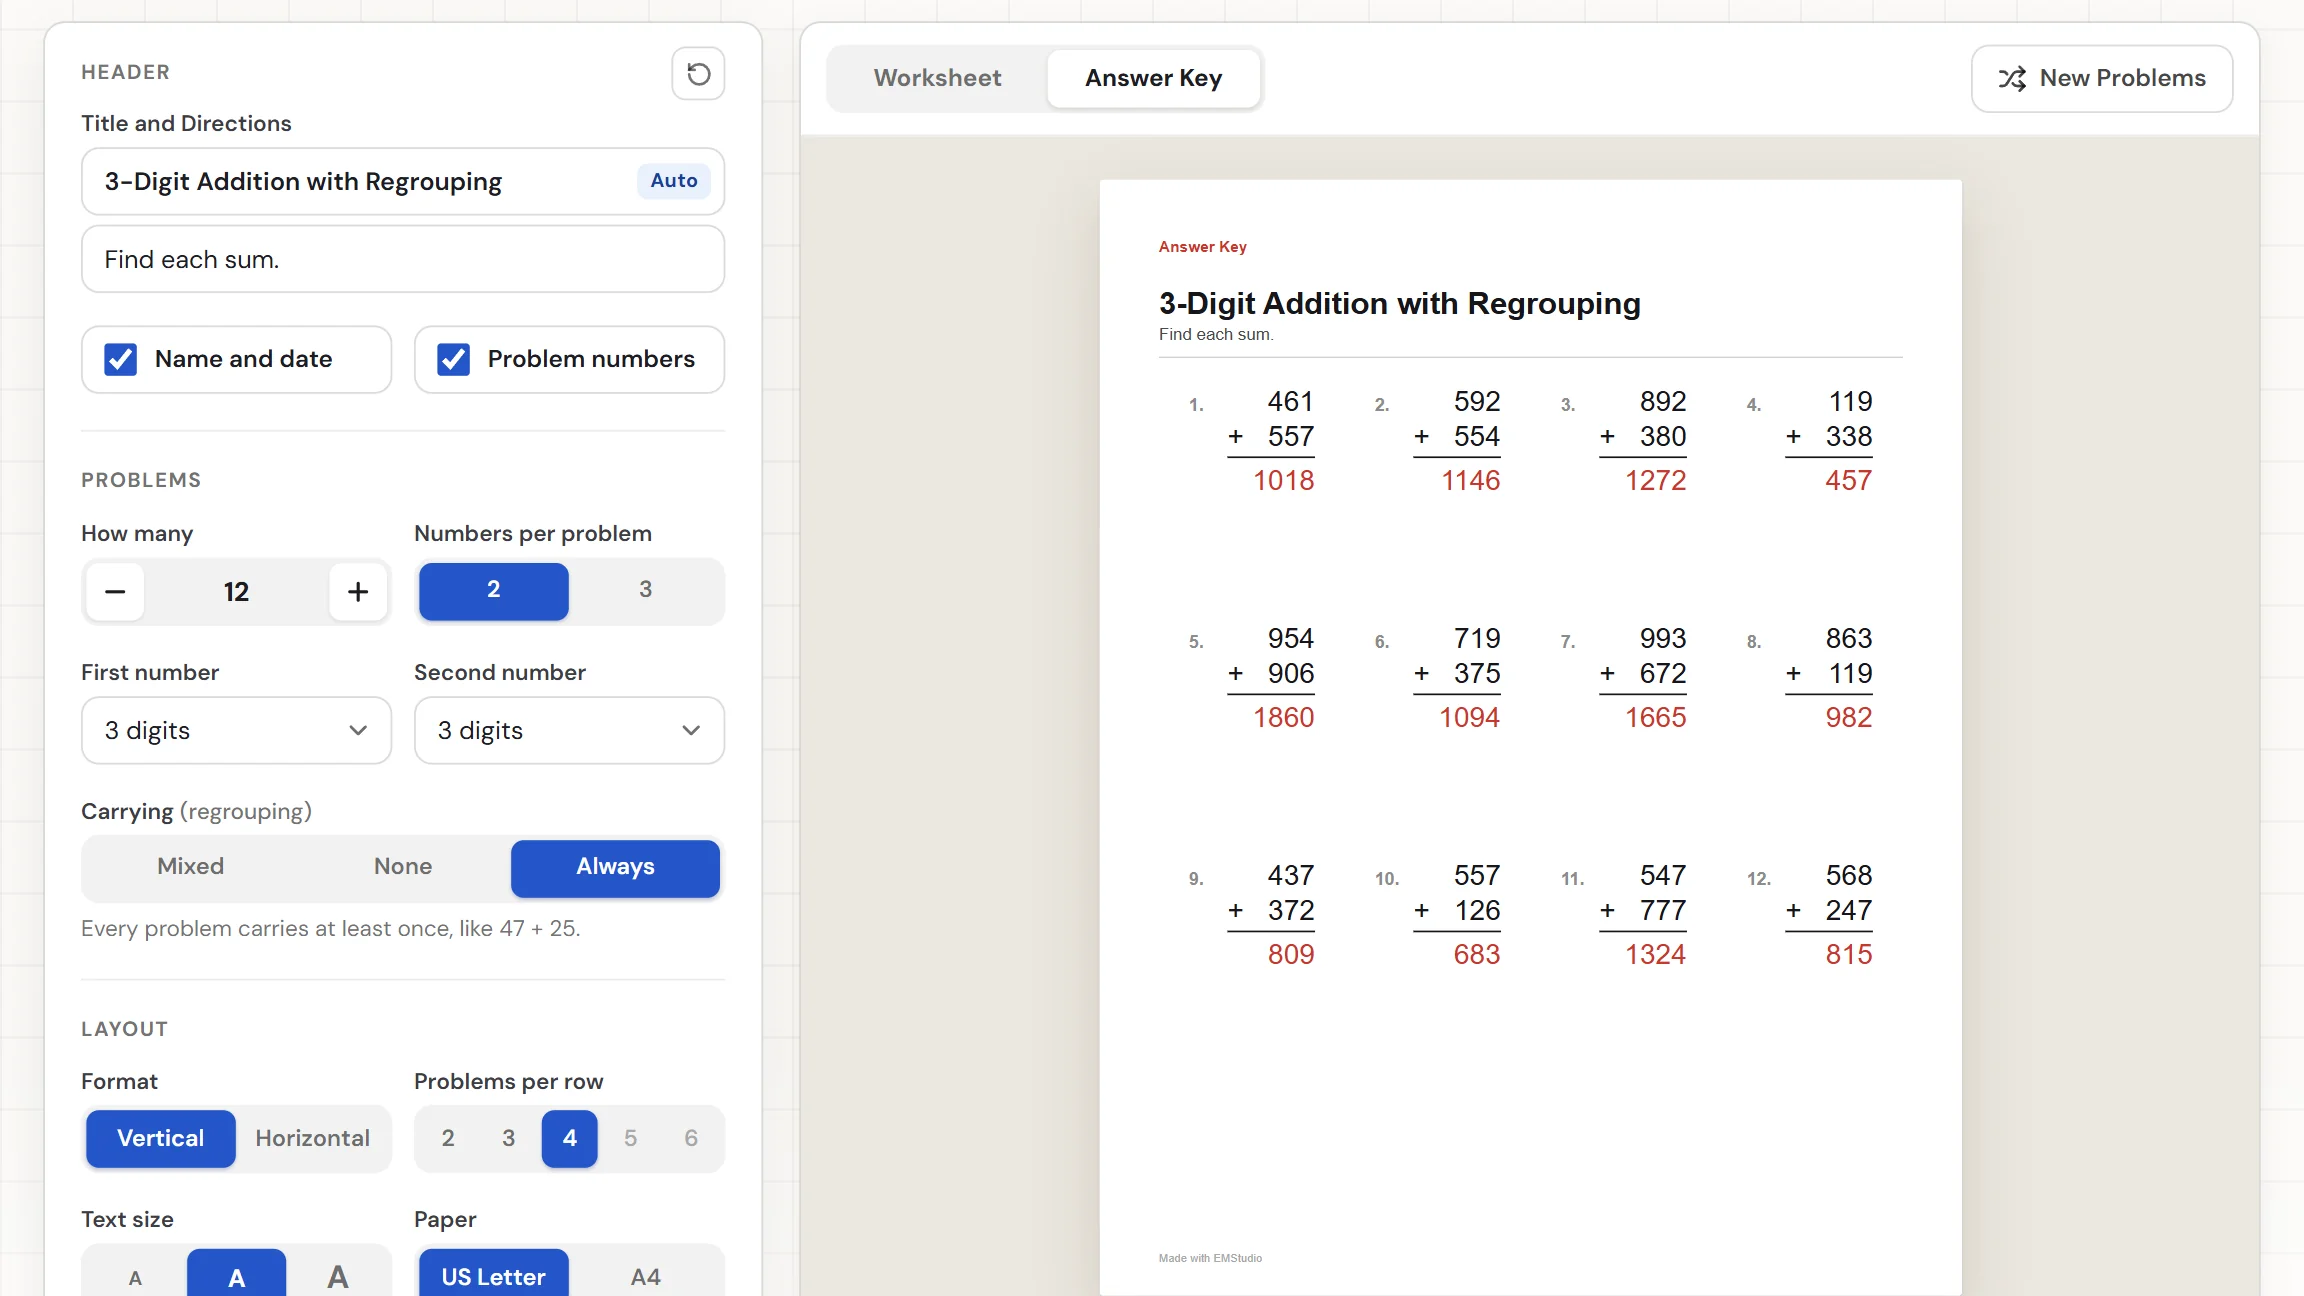Screen dimensions: 2304x1296
Task: Click the answer 1665 for problem 7
Action: (1656, 718)
